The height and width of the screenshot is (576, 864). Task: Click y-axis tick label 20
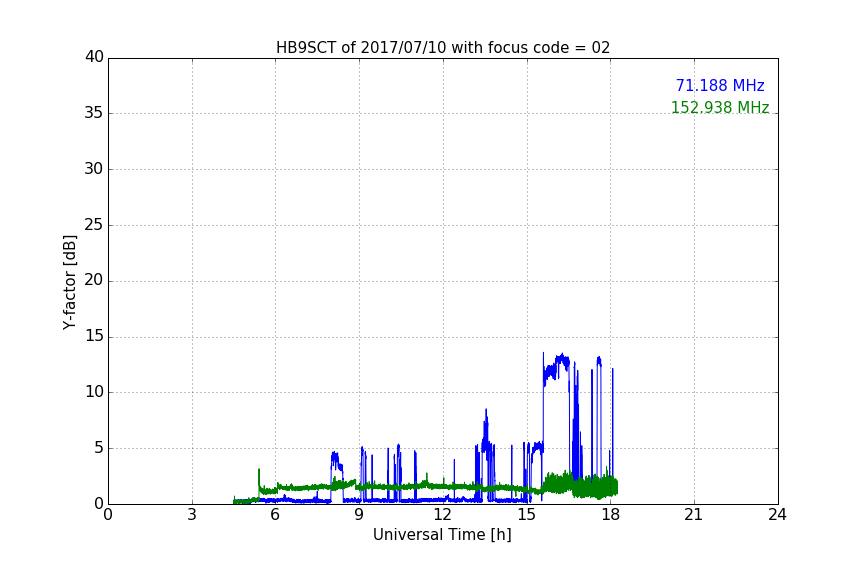click(94, 280)
